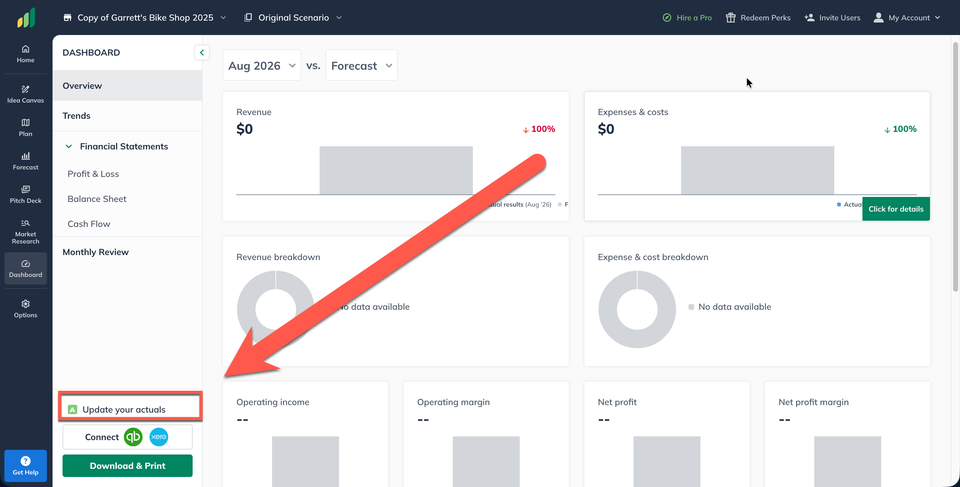Image resolution: width=960 pixels, height=487 pixels.
Task: Click the green 100% expenses change indicator
Action: 900,129
